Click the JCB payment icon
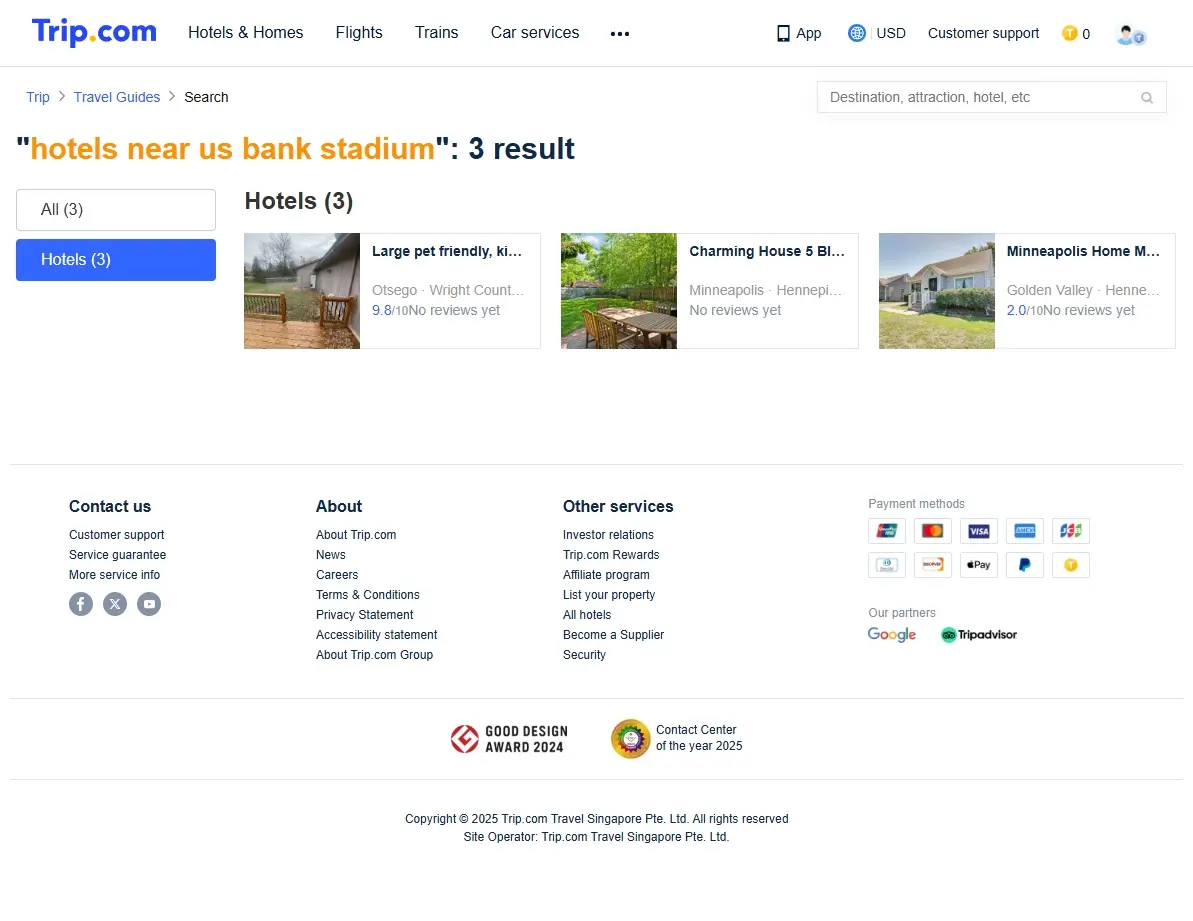The height and width of the screenshot is (921, 1193). [1071, 531]
